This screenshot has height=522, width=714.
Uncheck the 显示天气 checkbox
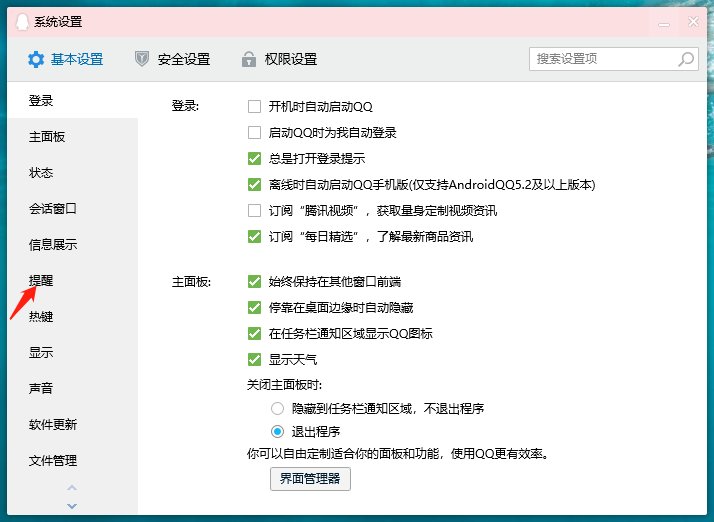tap(254, 359)
